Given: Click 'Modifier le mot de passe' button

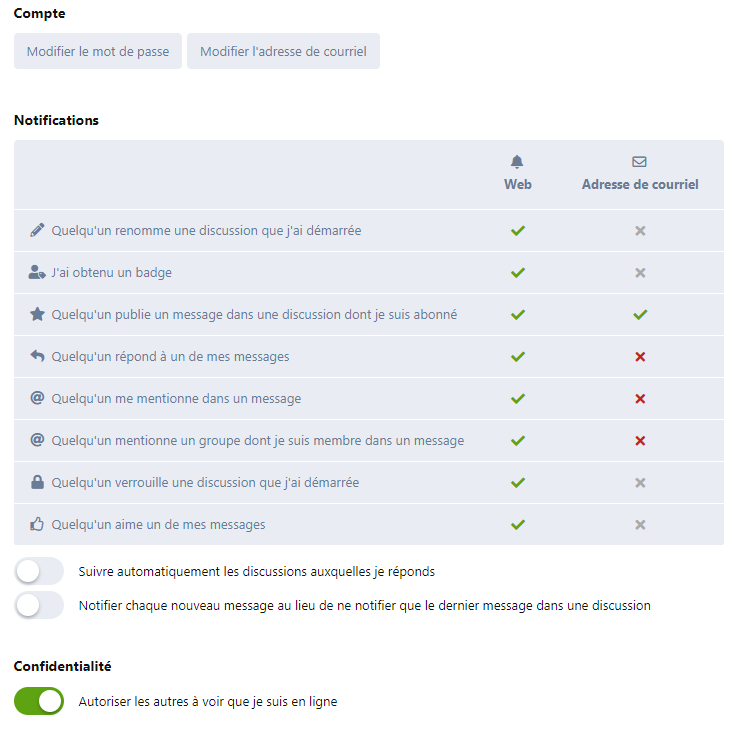Looking at the screenshot, I should (98, 52).
